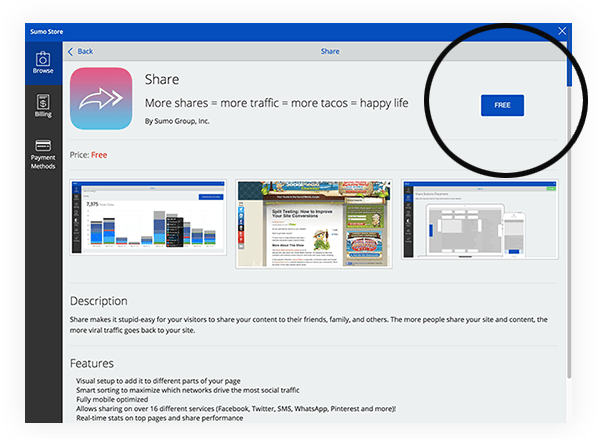610x439 pixels.
Task: Click the Share app arrow icon
Action: point(102,98)
